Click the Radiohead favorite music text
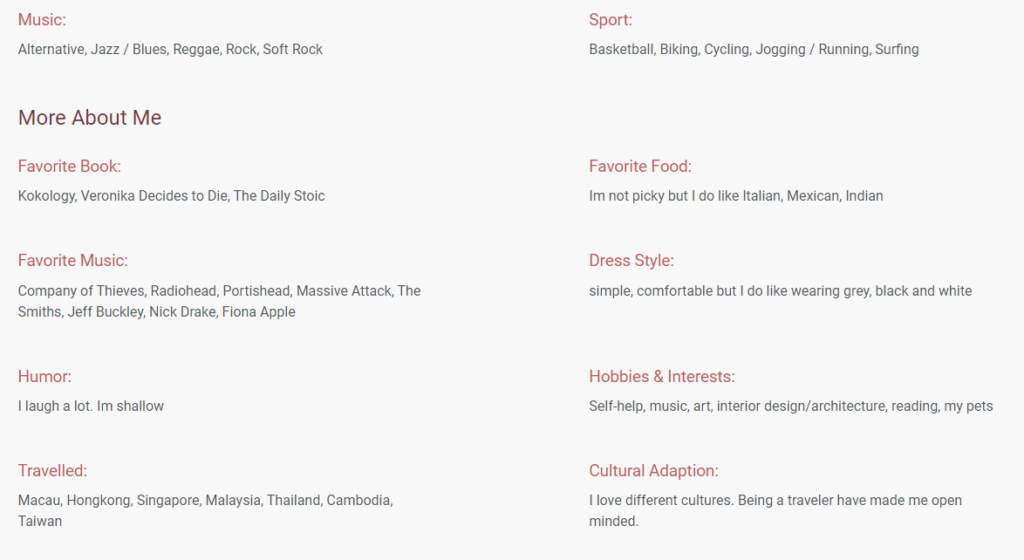1024x560 pixels. 219,301
